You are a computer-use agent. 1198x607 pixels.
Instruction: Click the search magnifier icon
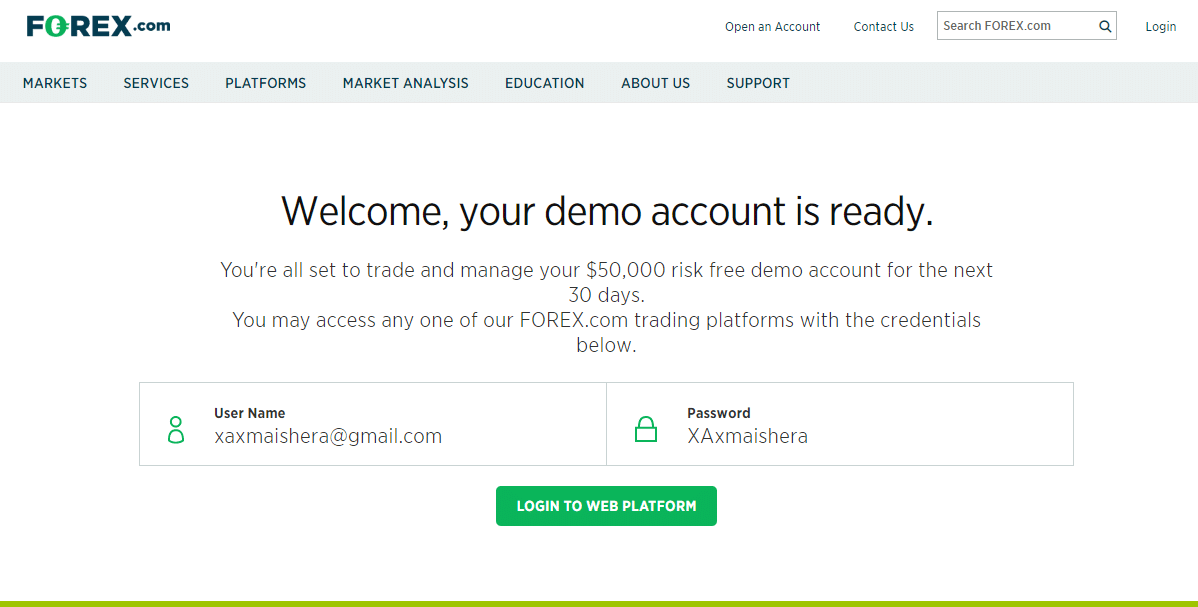1104,25
